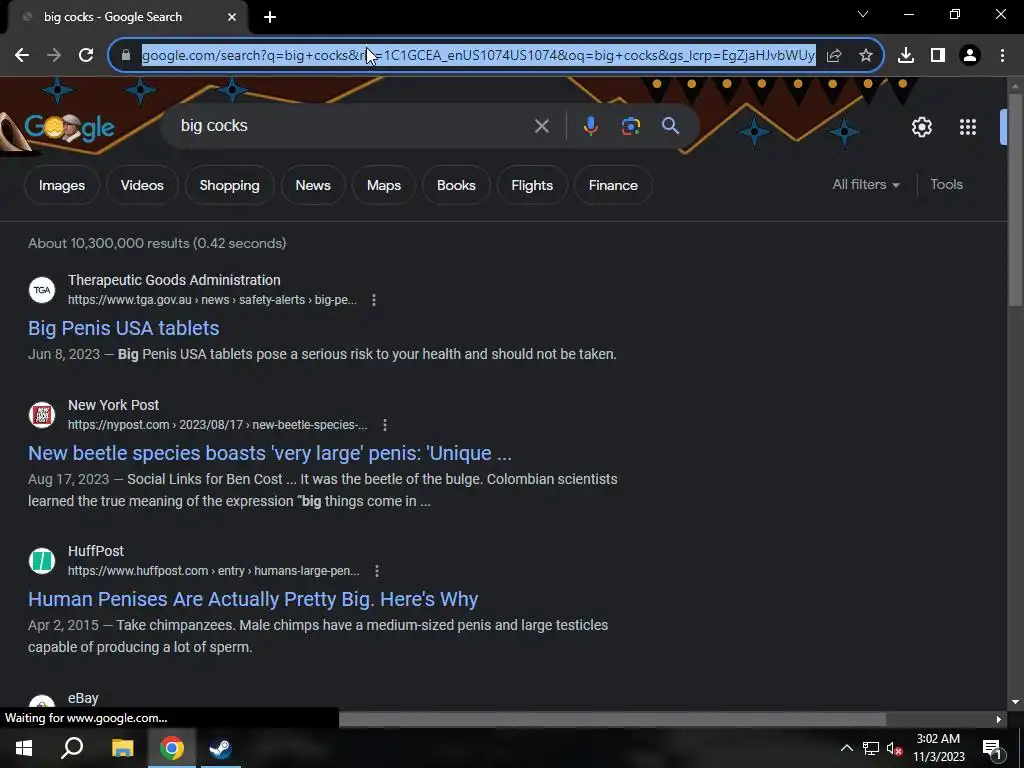Bookmark this tab with the star icon
The height and width of the screenshot is (768, 1024).
tap(866, 56)
